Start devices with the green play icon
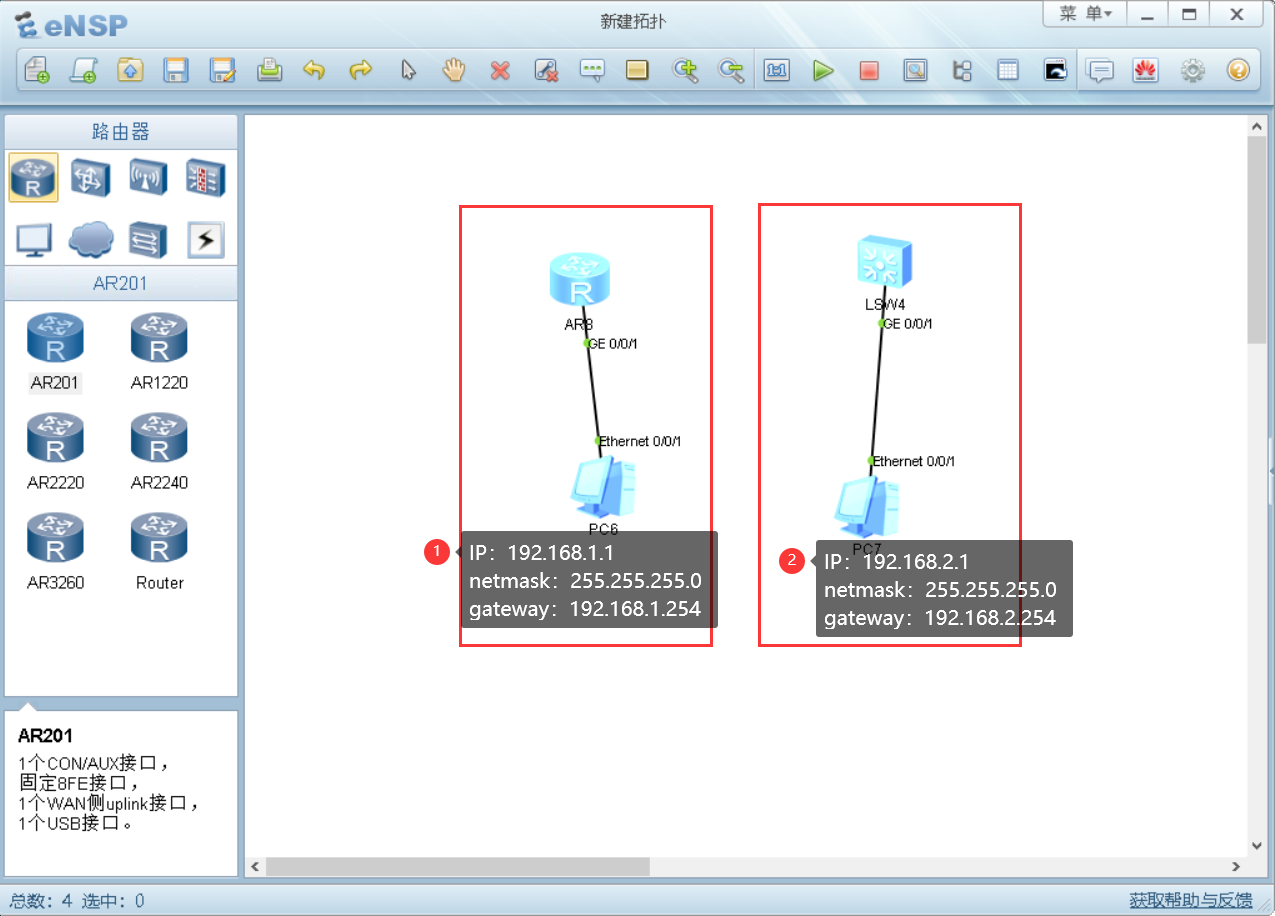1275x916 pixels. point(823,70)
